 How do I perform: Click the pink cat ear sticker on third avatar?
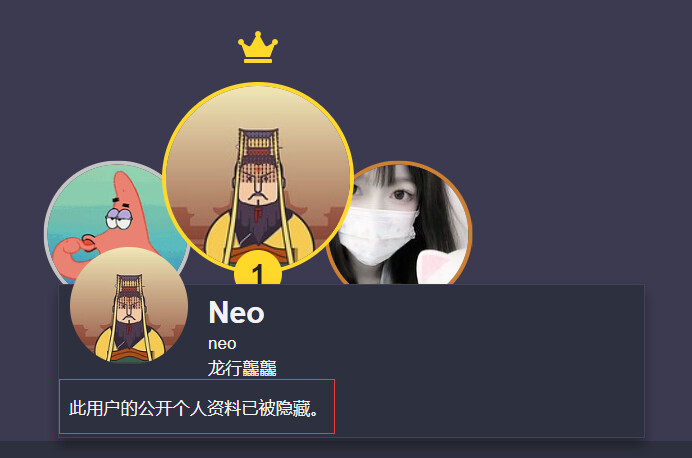[438, 266]
